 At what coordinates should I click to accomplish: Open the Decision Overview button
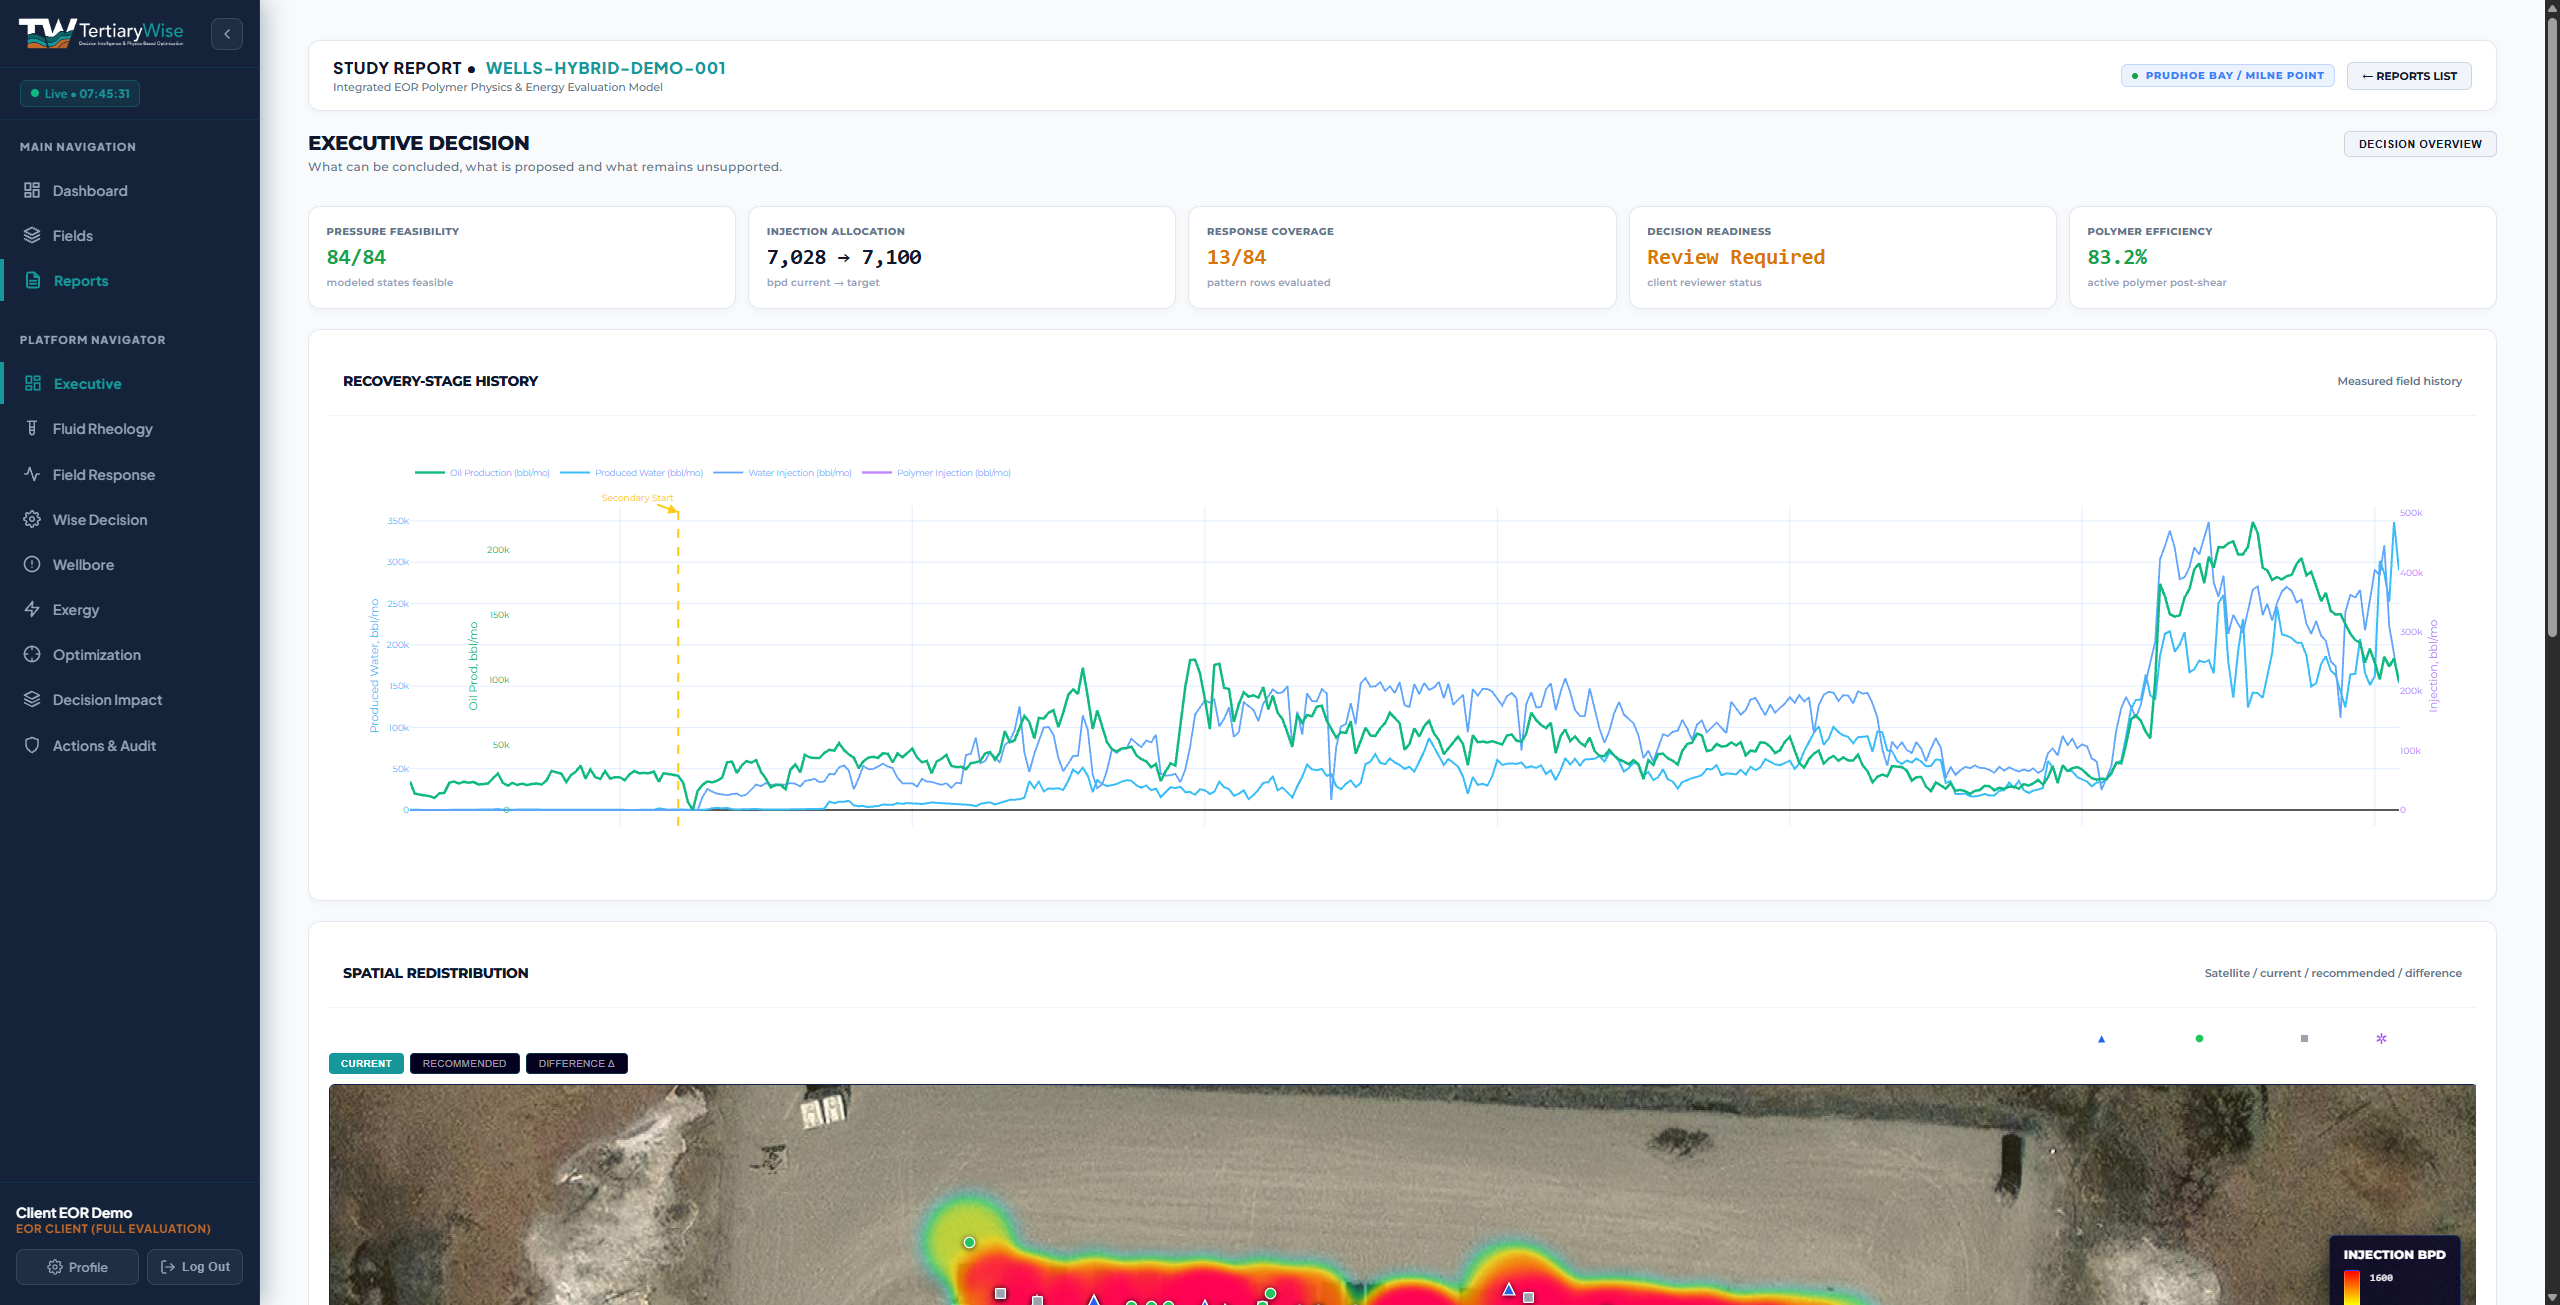coord(2420,144)
